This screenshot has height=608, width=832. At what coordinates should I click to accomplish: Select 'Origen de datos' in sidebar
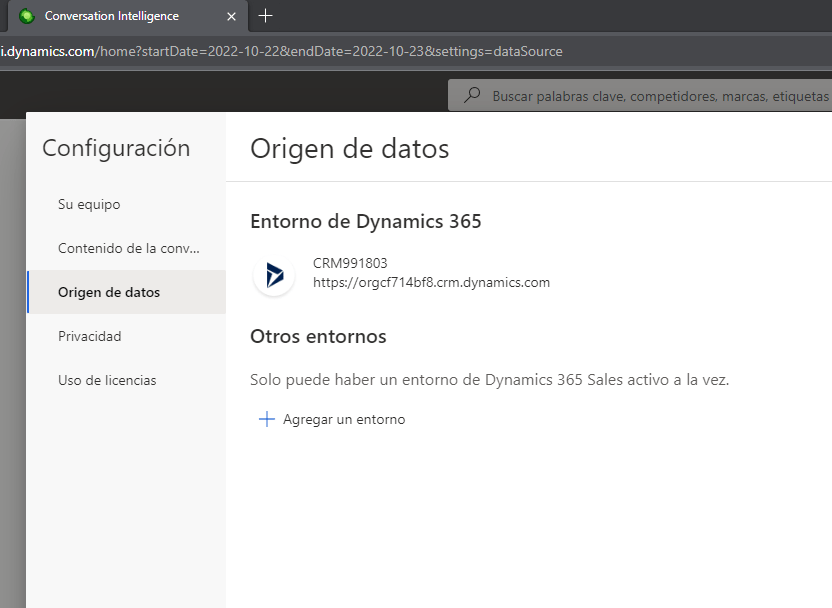pos(109,292)
